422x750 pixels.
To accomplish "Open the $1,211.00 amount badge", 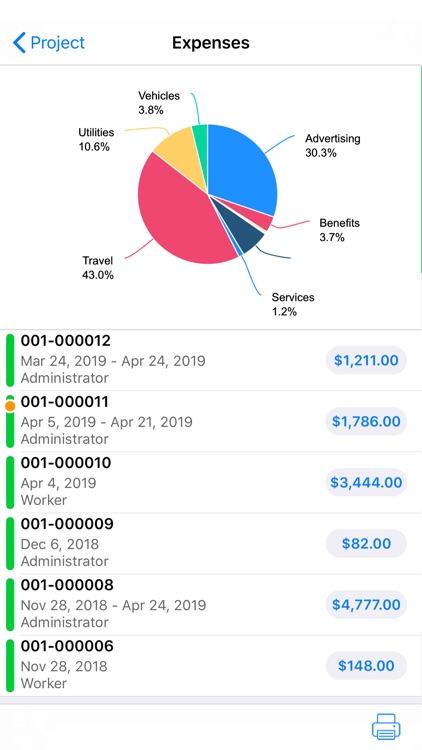I will pos(366,360).
